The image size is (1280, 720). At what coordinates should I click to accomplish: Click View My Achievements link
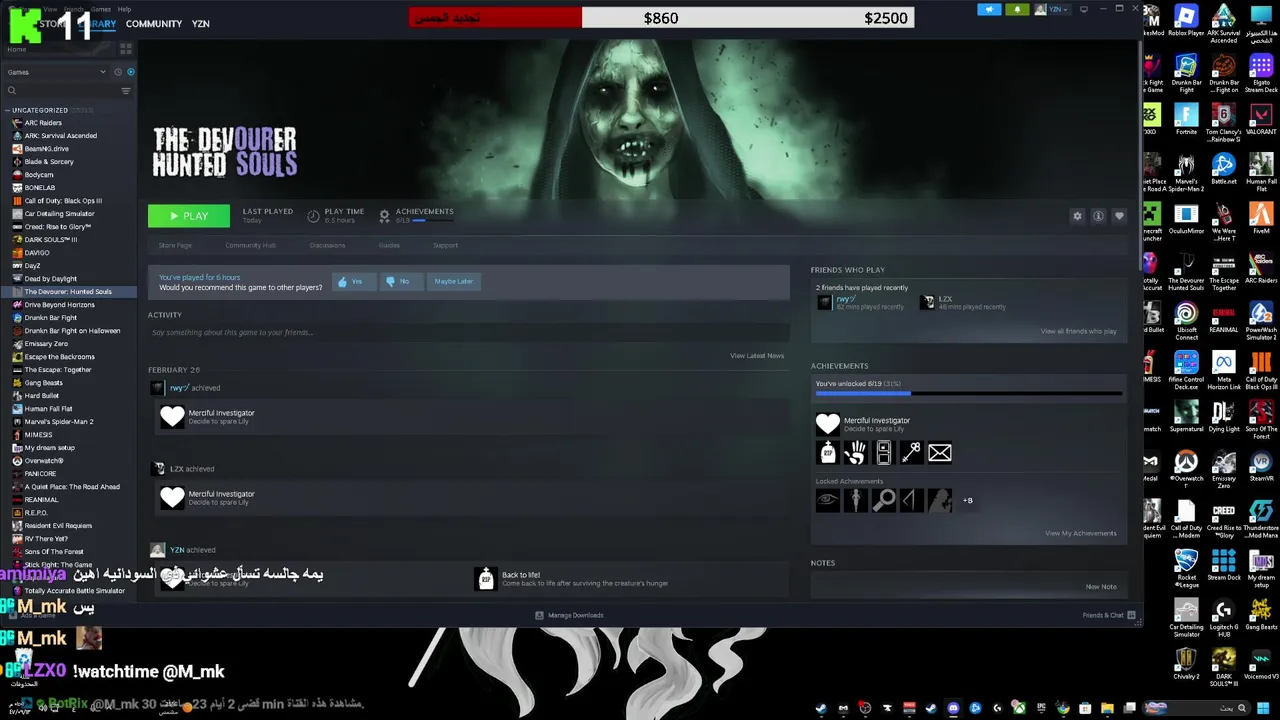tap(1080, 534)
